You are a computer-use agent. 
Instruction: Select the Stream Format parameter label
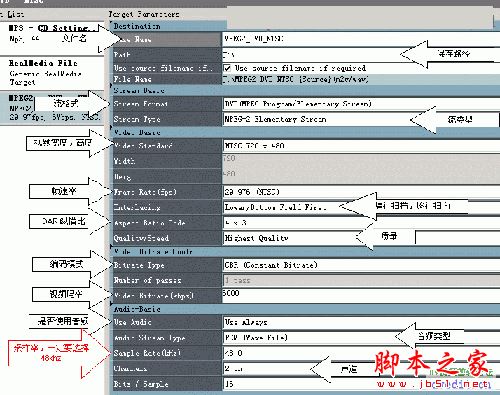pyautogui.click(x=167, y=104)
